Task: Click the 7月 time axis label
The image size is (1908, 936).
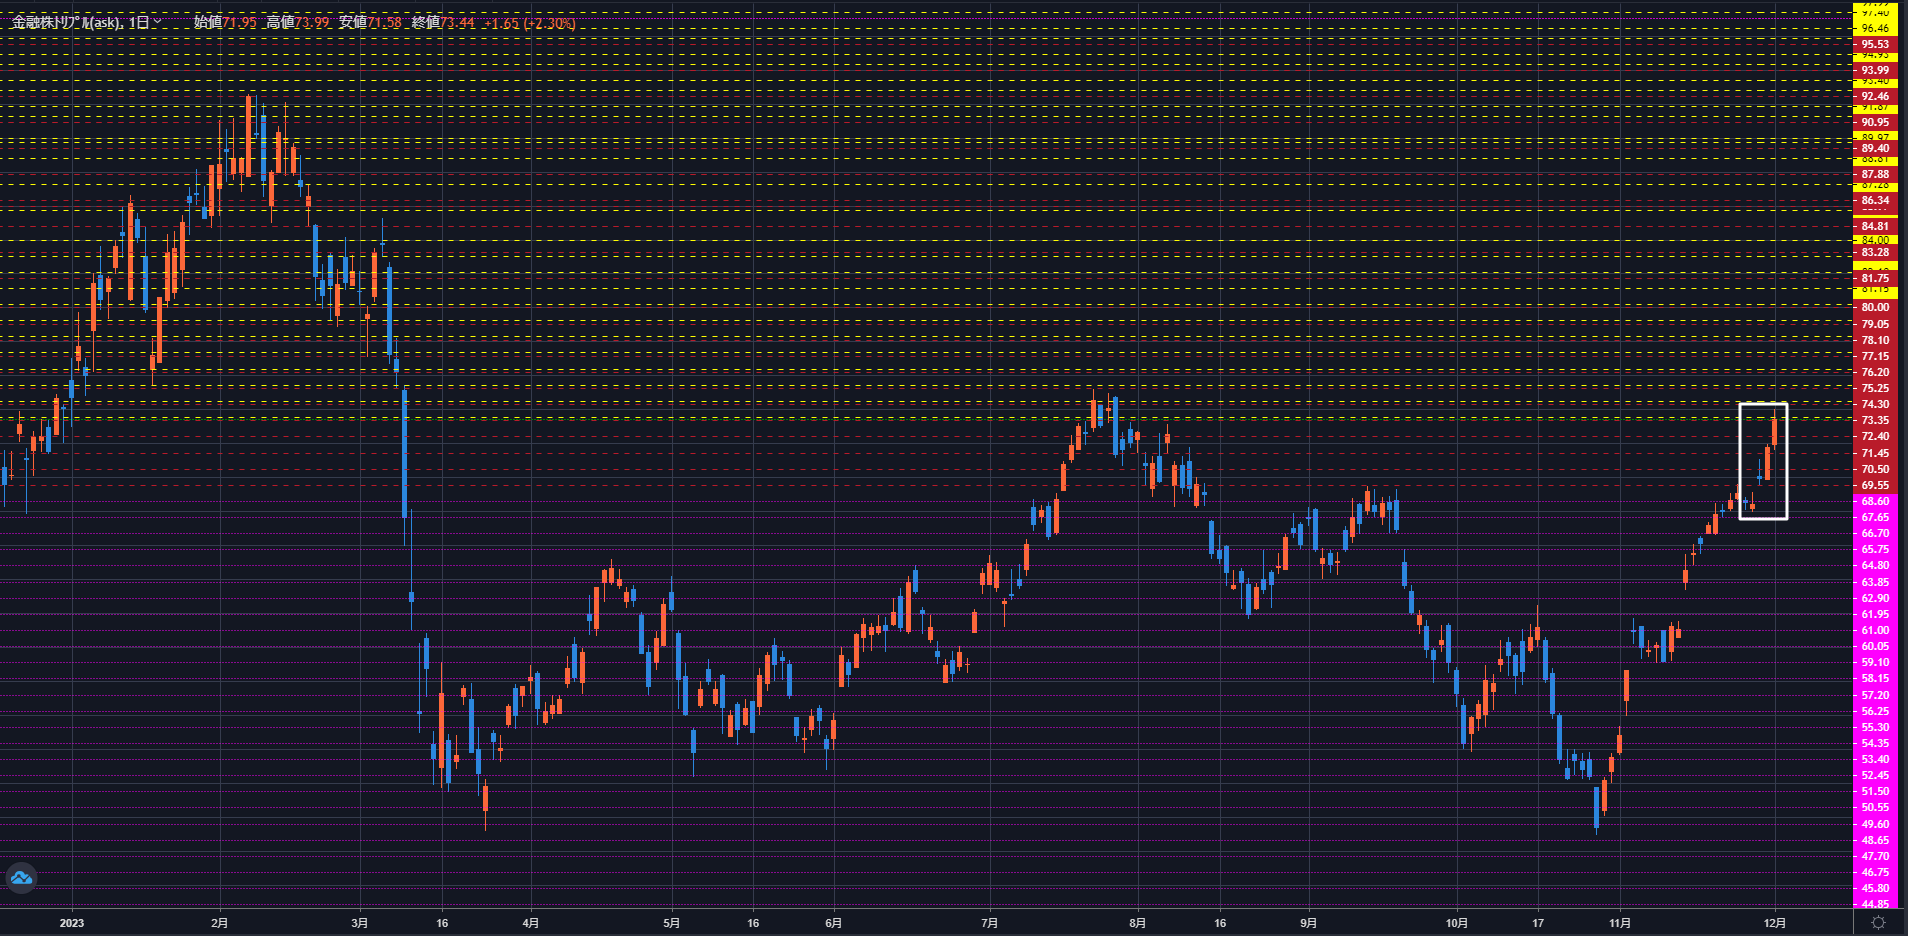Action: (x=990, y=923)
